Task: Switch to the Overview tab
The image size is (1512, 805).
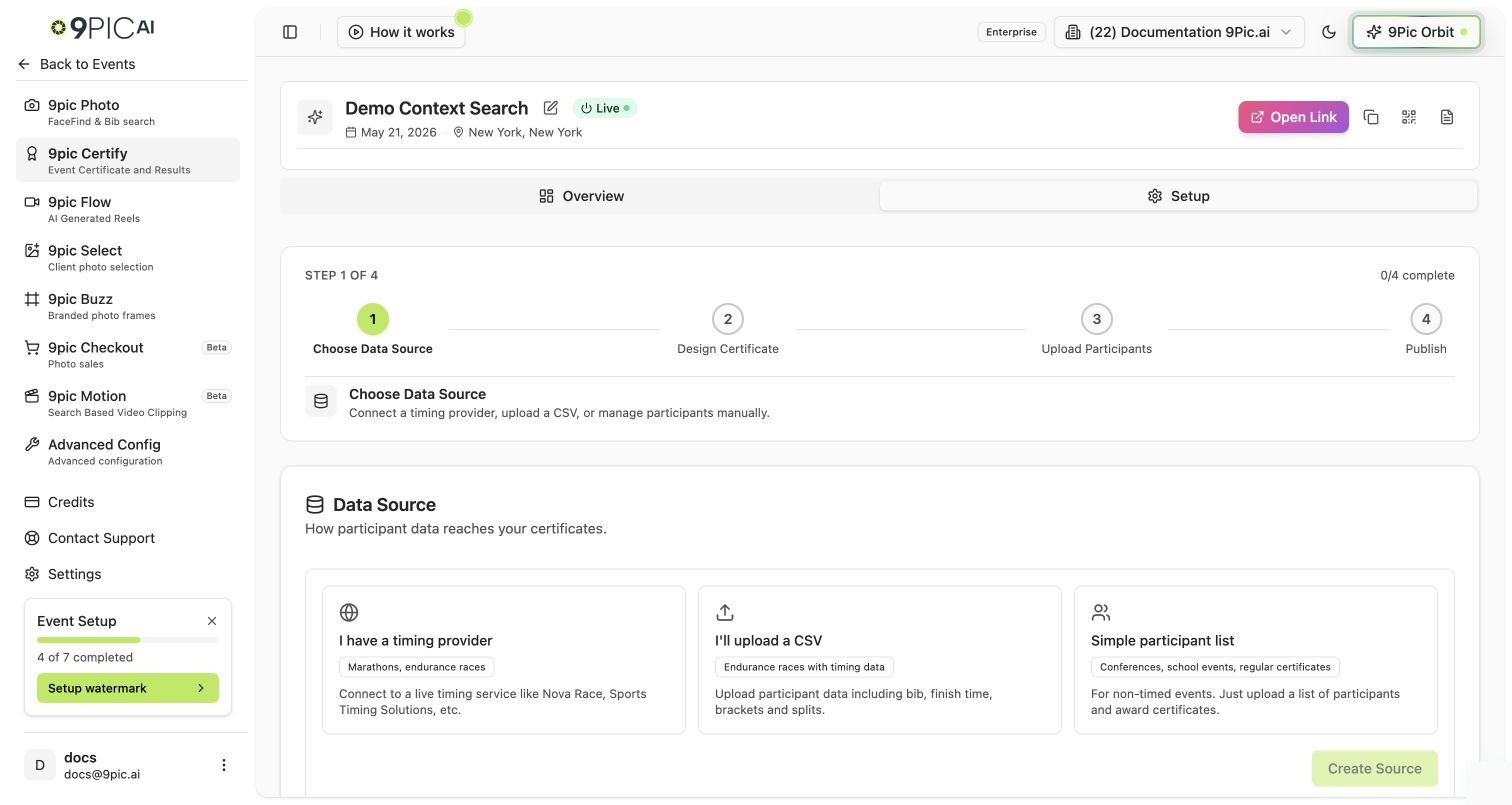Action: point(581,196)
